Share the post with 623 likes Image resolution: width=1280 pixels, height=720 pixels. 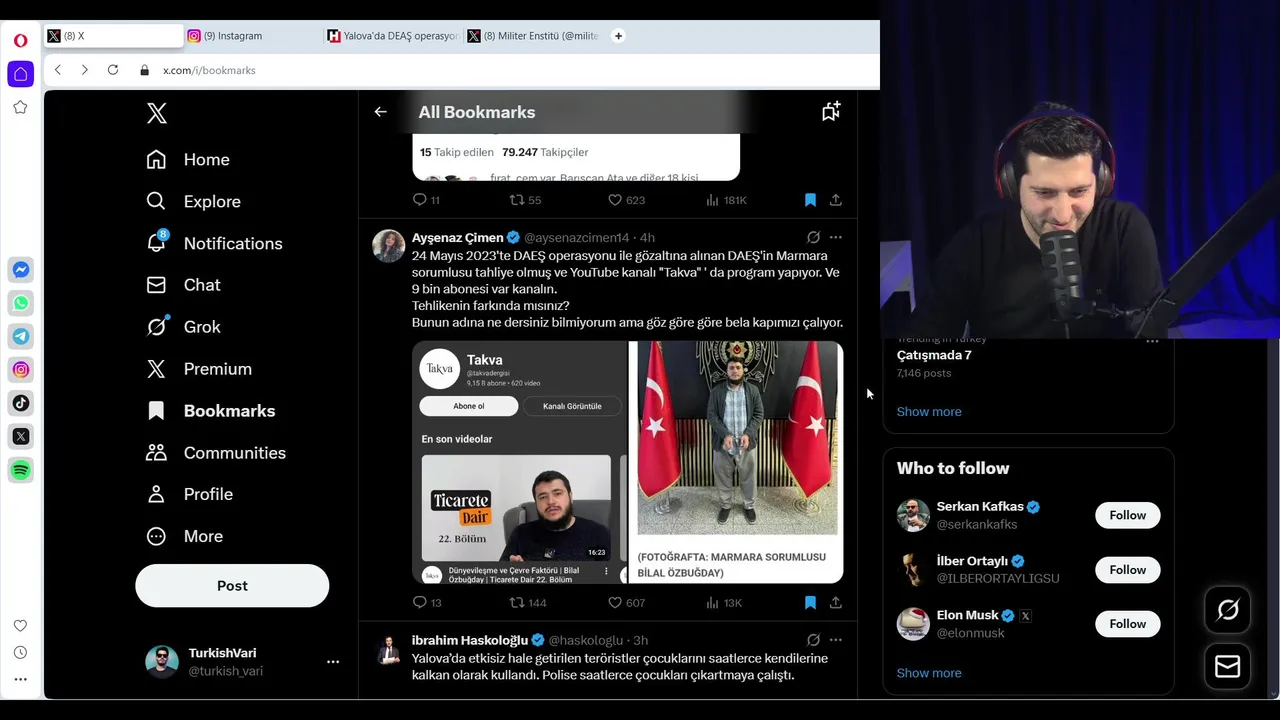(x=836, y=200)
